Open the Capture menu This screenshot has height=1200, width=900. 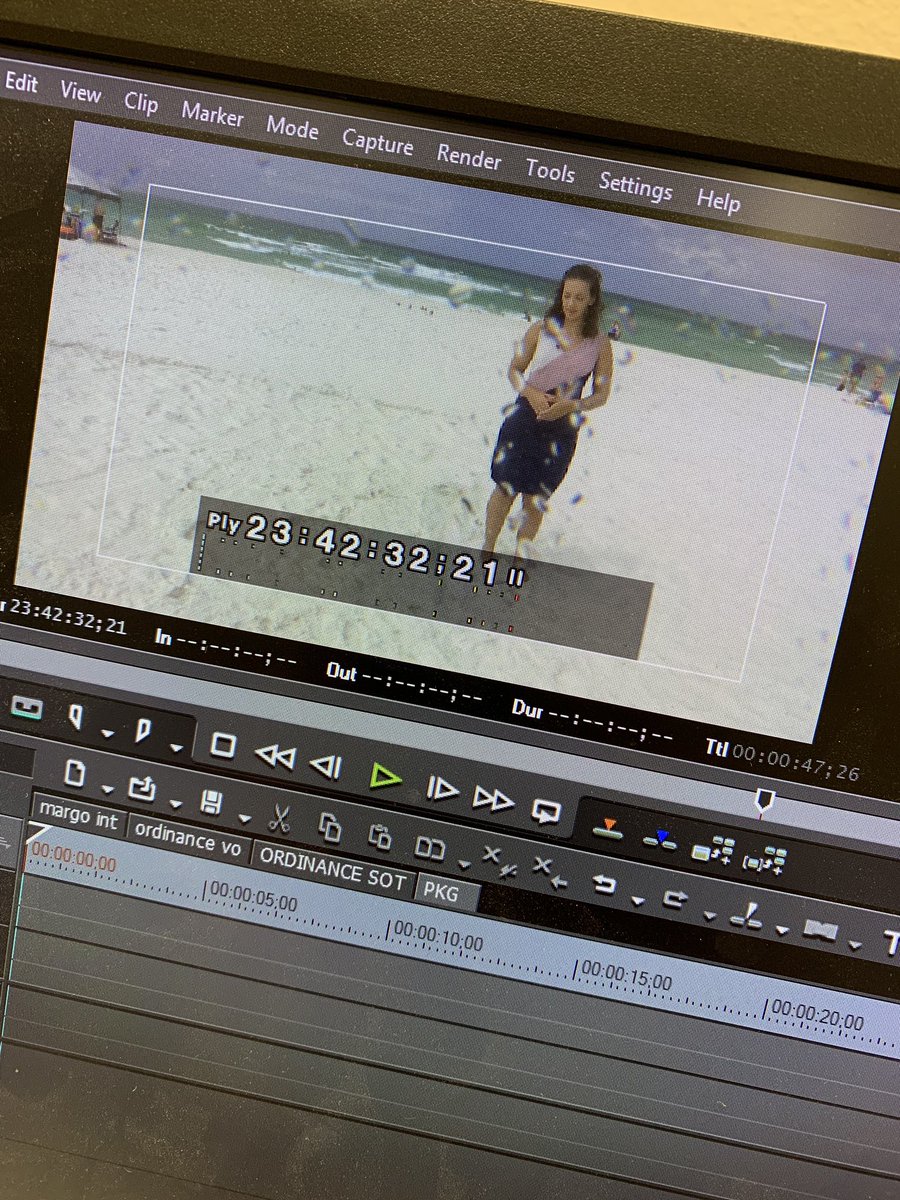click(x=377, y=142)
